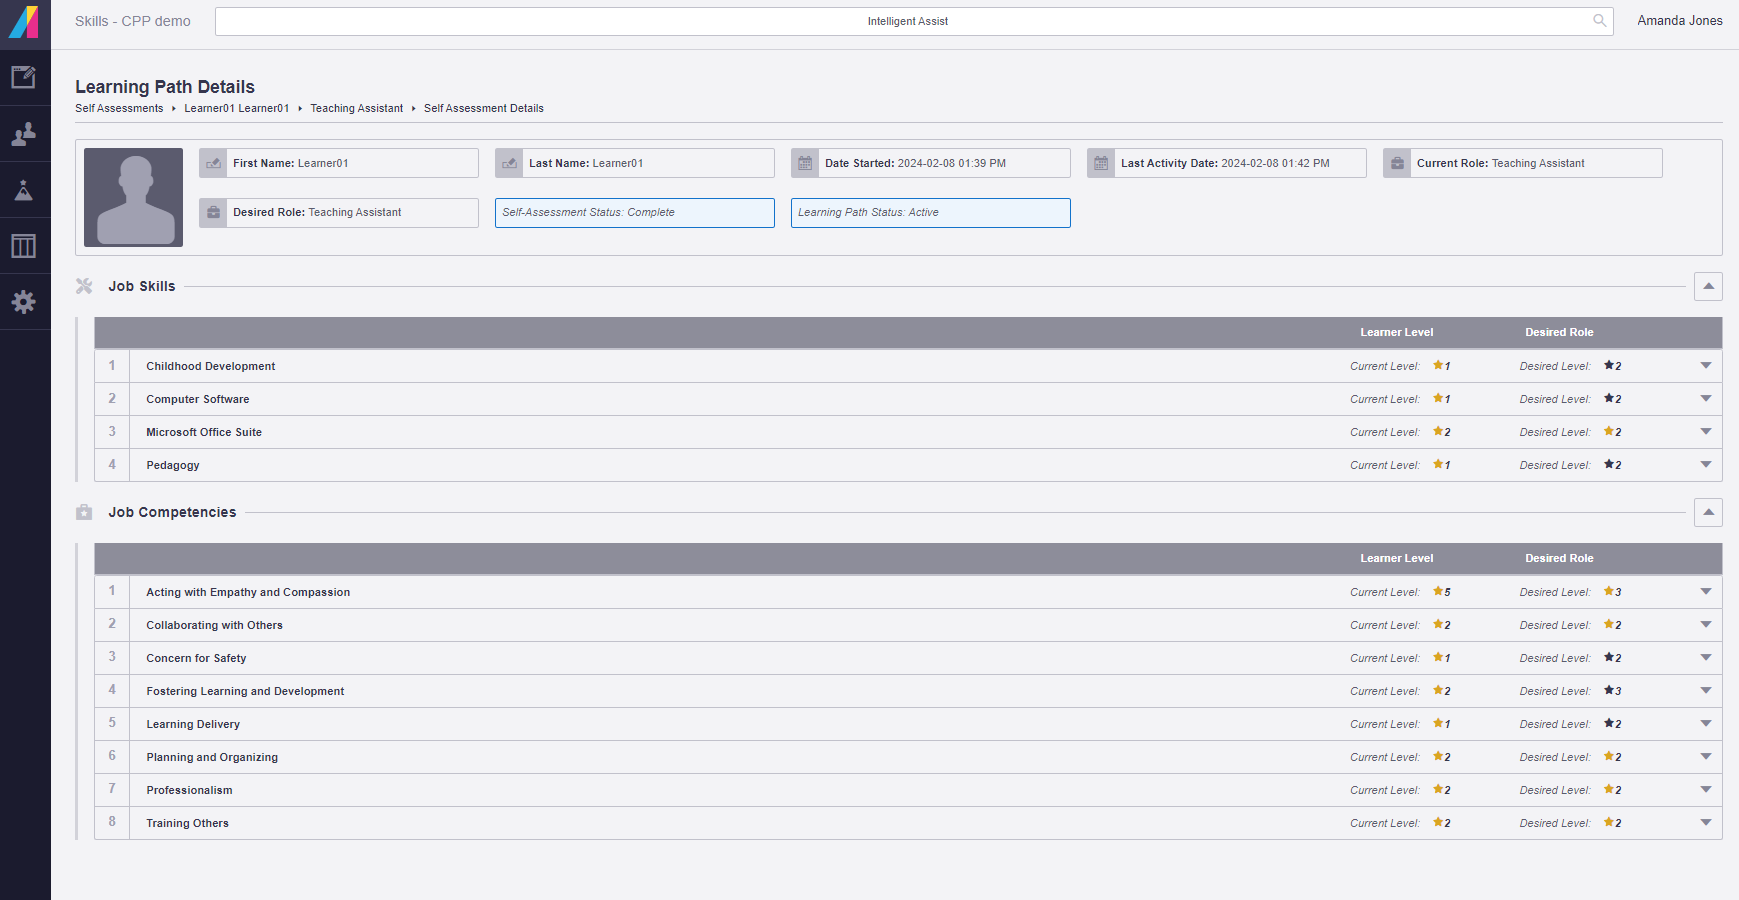
Task: Click Acting with Empathy current level star
Action: coord(1438,591)
